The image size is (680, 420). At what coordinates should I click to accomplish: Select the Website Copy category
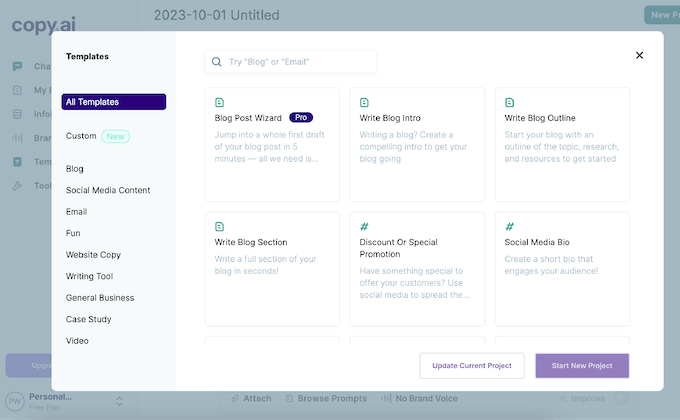coord(93,255)
